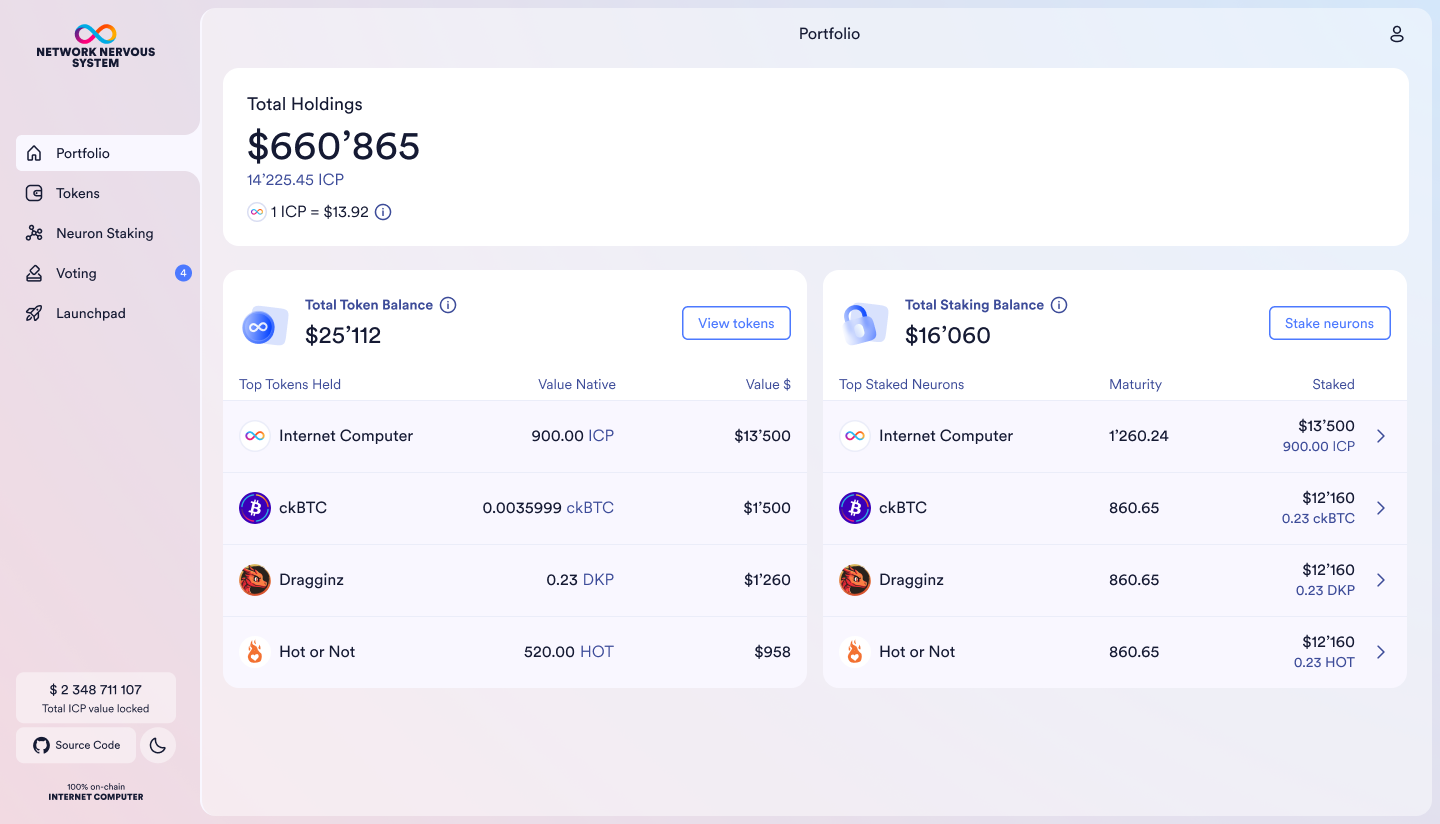Click the ICP price info icon
This screenshot has height=824, width=1440.
(x=383, y=212)
